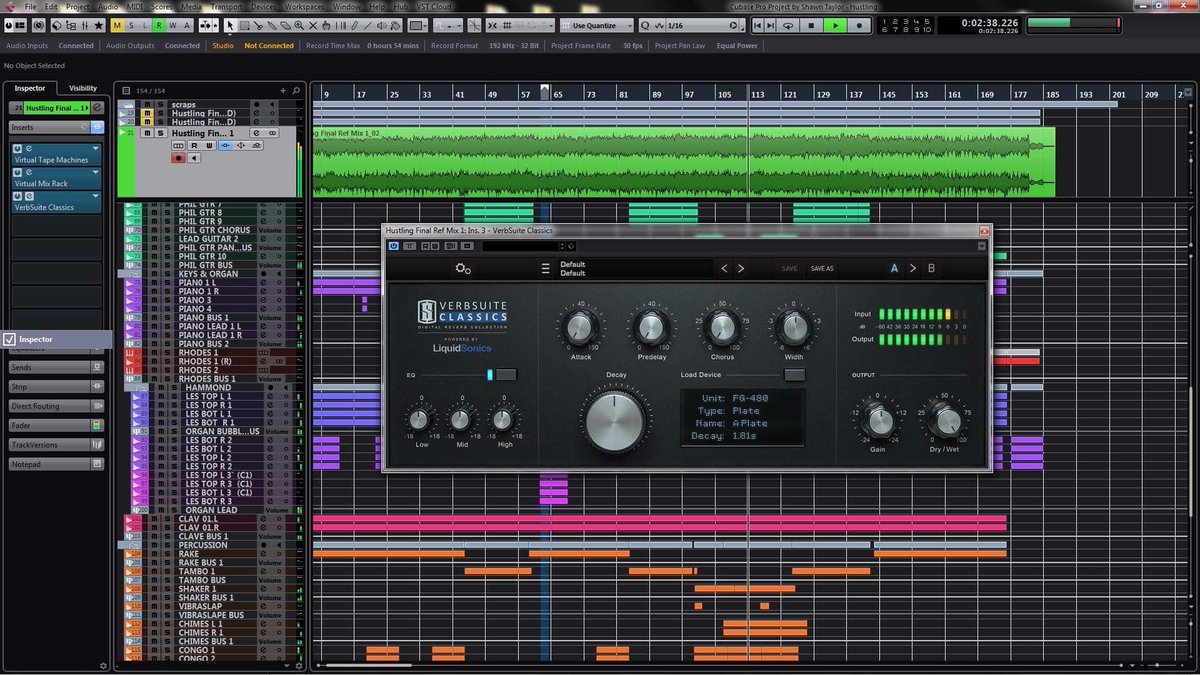Toggle the Inspector checkbox
Screen dimensions: 1200x675
point(10,339)
